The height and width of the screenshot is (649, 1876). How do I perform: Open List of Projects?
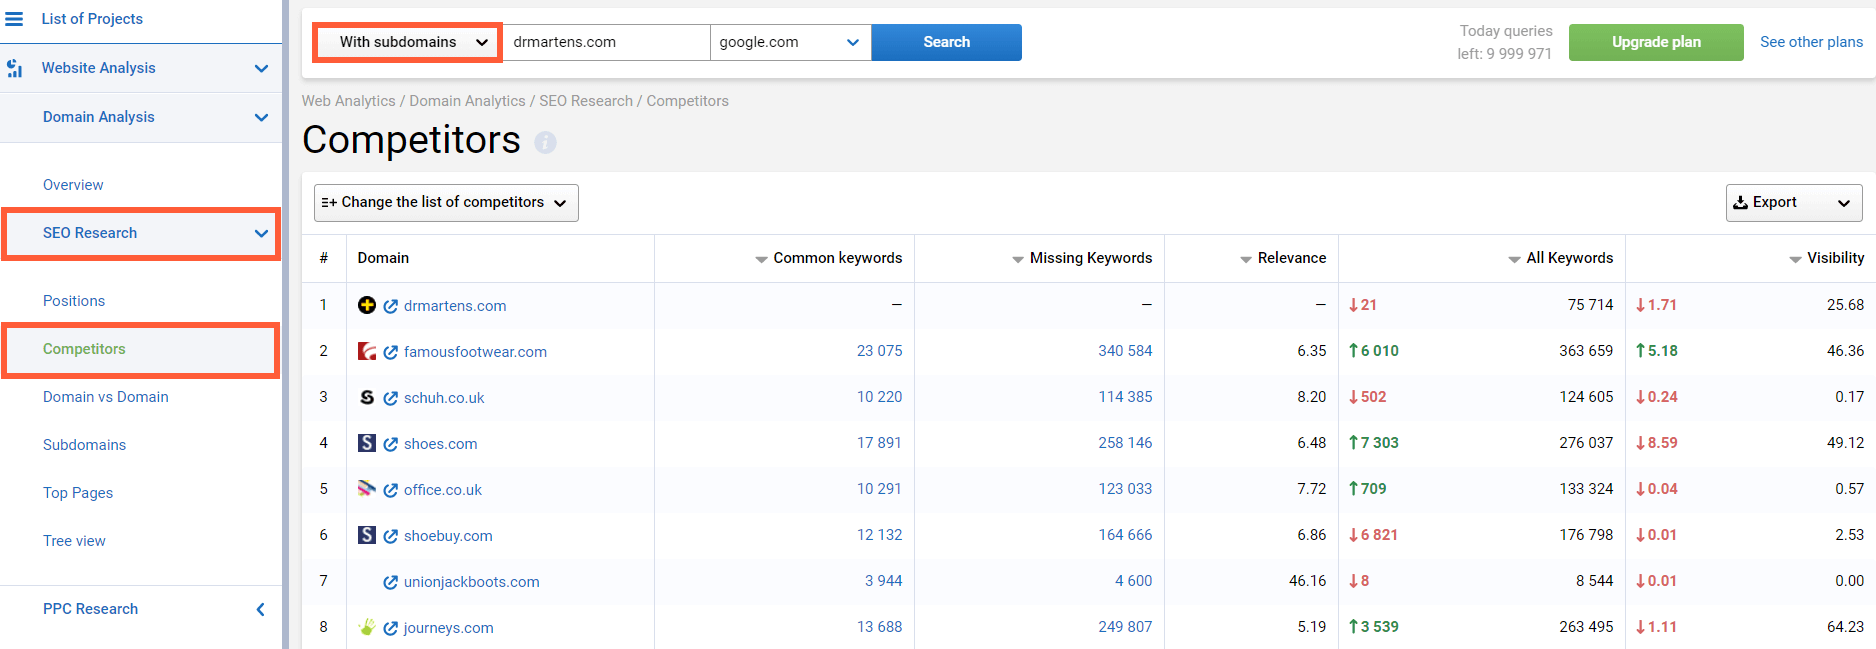tap(92, 19)
